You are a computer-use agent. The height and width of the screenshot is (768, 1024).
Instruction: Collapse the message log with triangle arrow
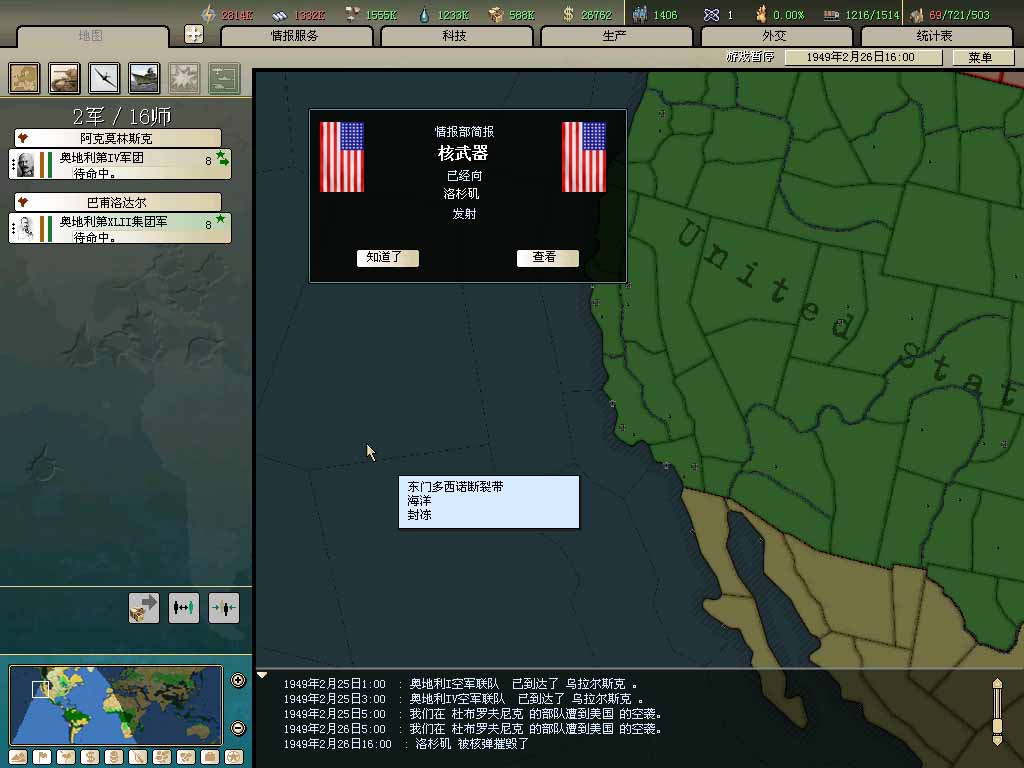pos(262,675)
